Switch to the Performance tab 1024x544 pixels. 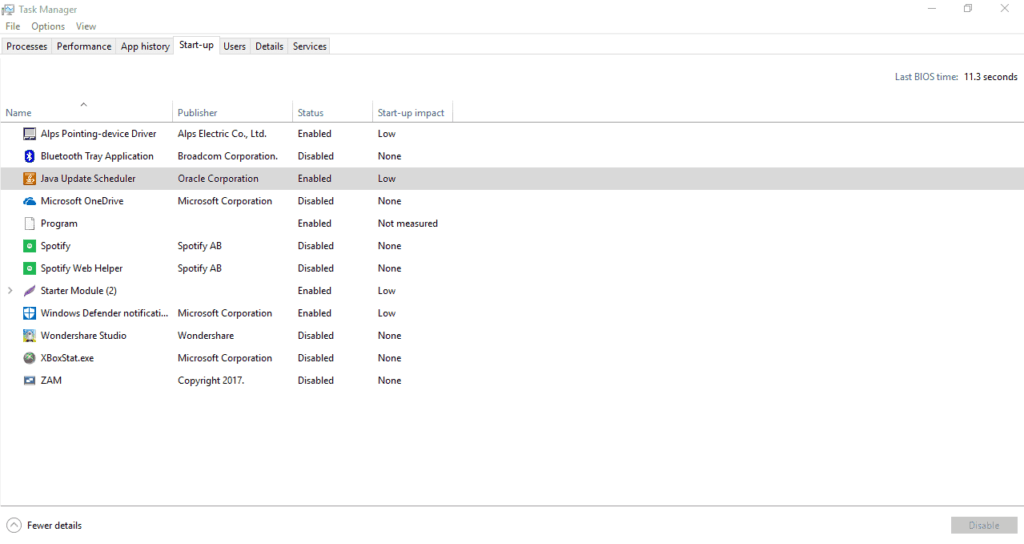click(x=84, y=46)
